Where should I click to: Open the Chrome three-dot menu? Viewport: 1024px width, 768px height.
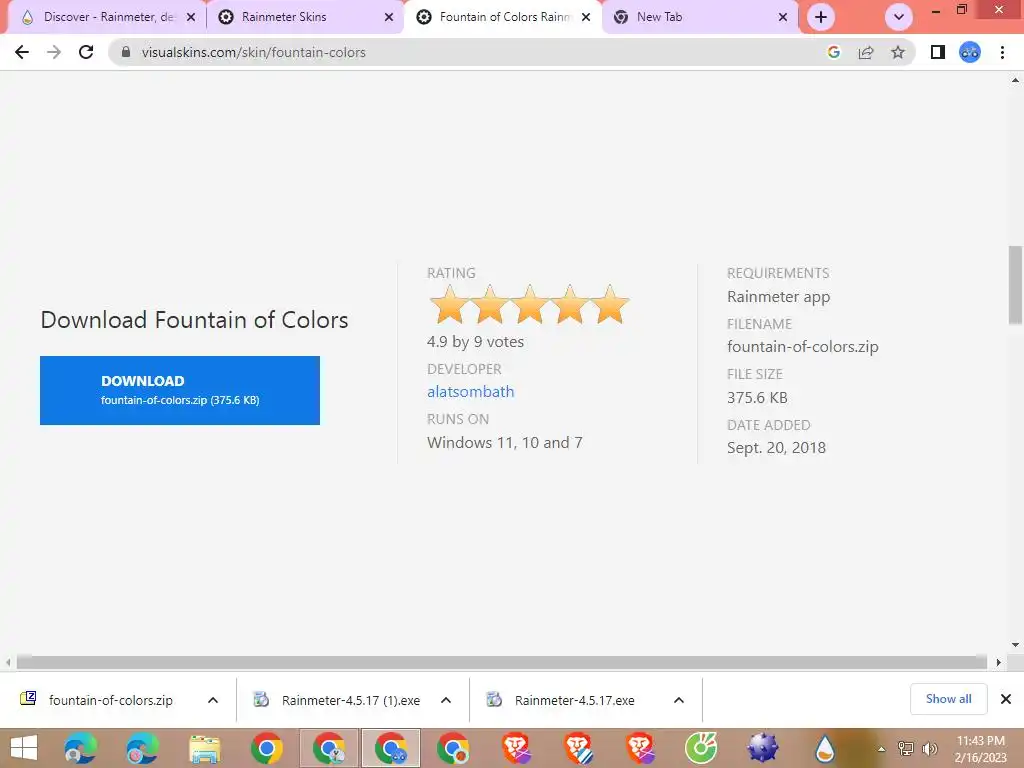tap(1002, 52)
